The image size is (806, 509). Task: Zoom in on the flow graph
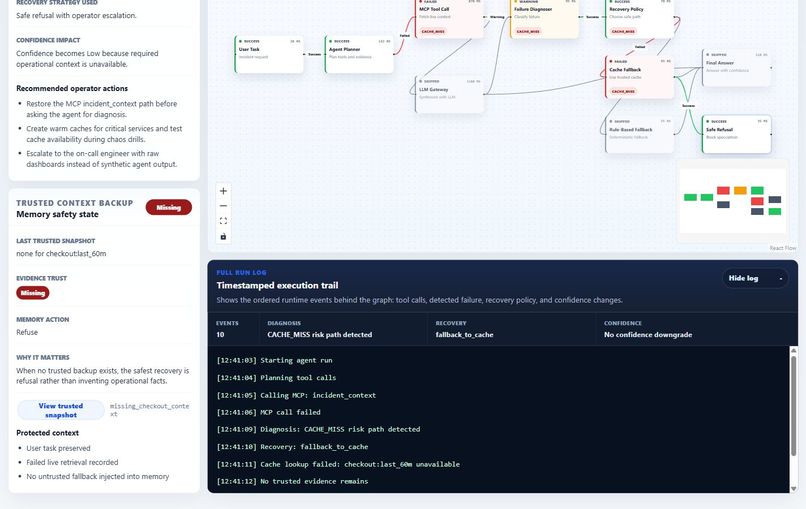(223, 191)
